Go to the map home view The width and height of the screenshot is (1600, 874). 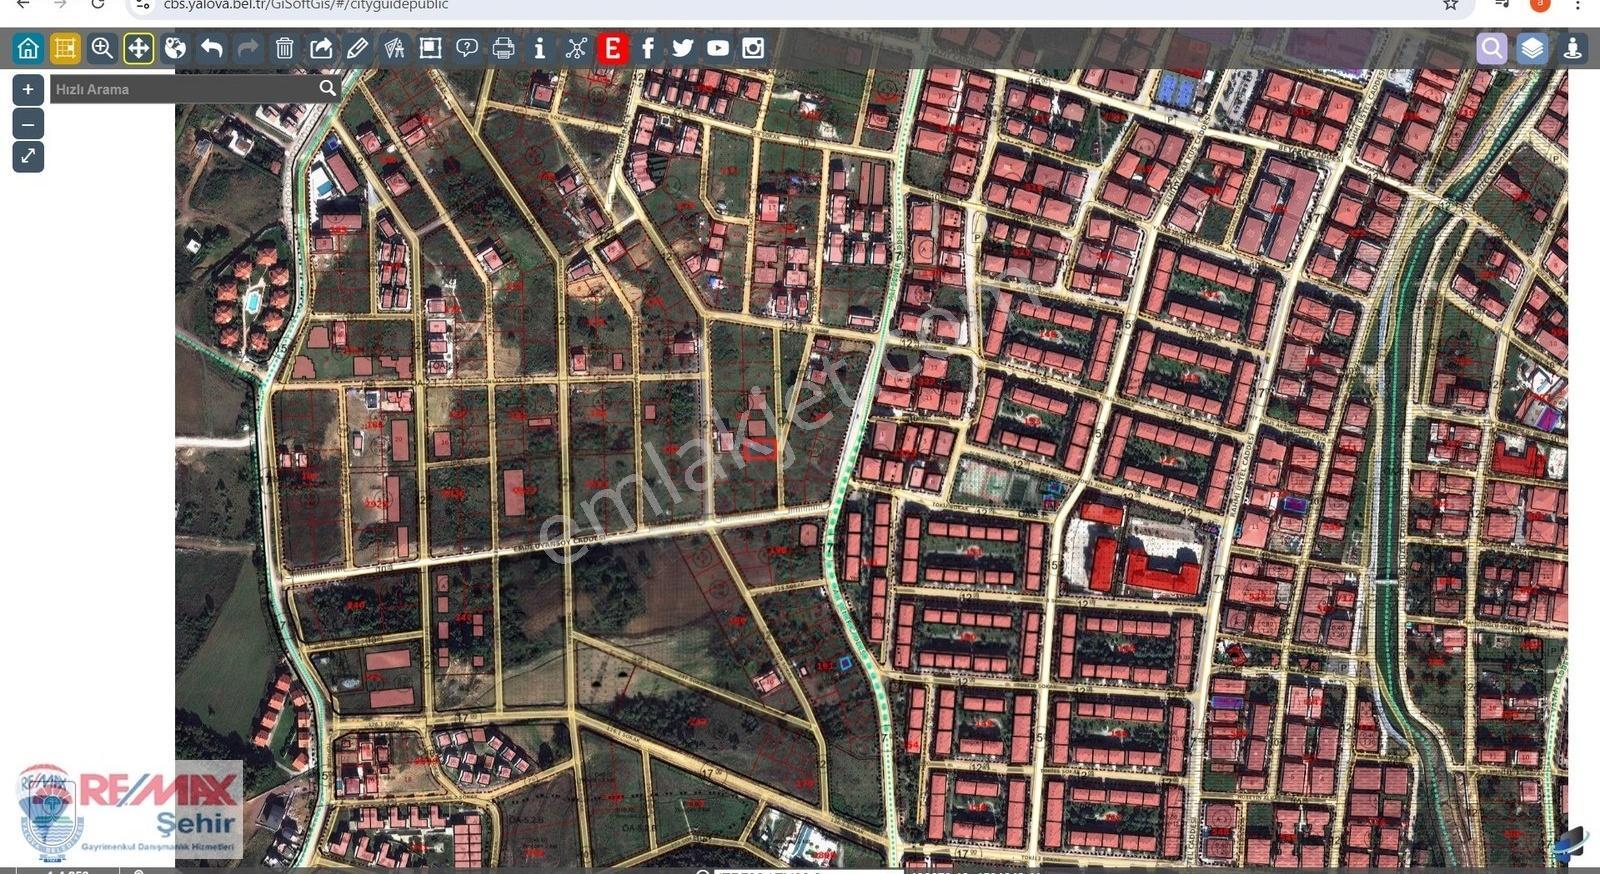[28, 48]
